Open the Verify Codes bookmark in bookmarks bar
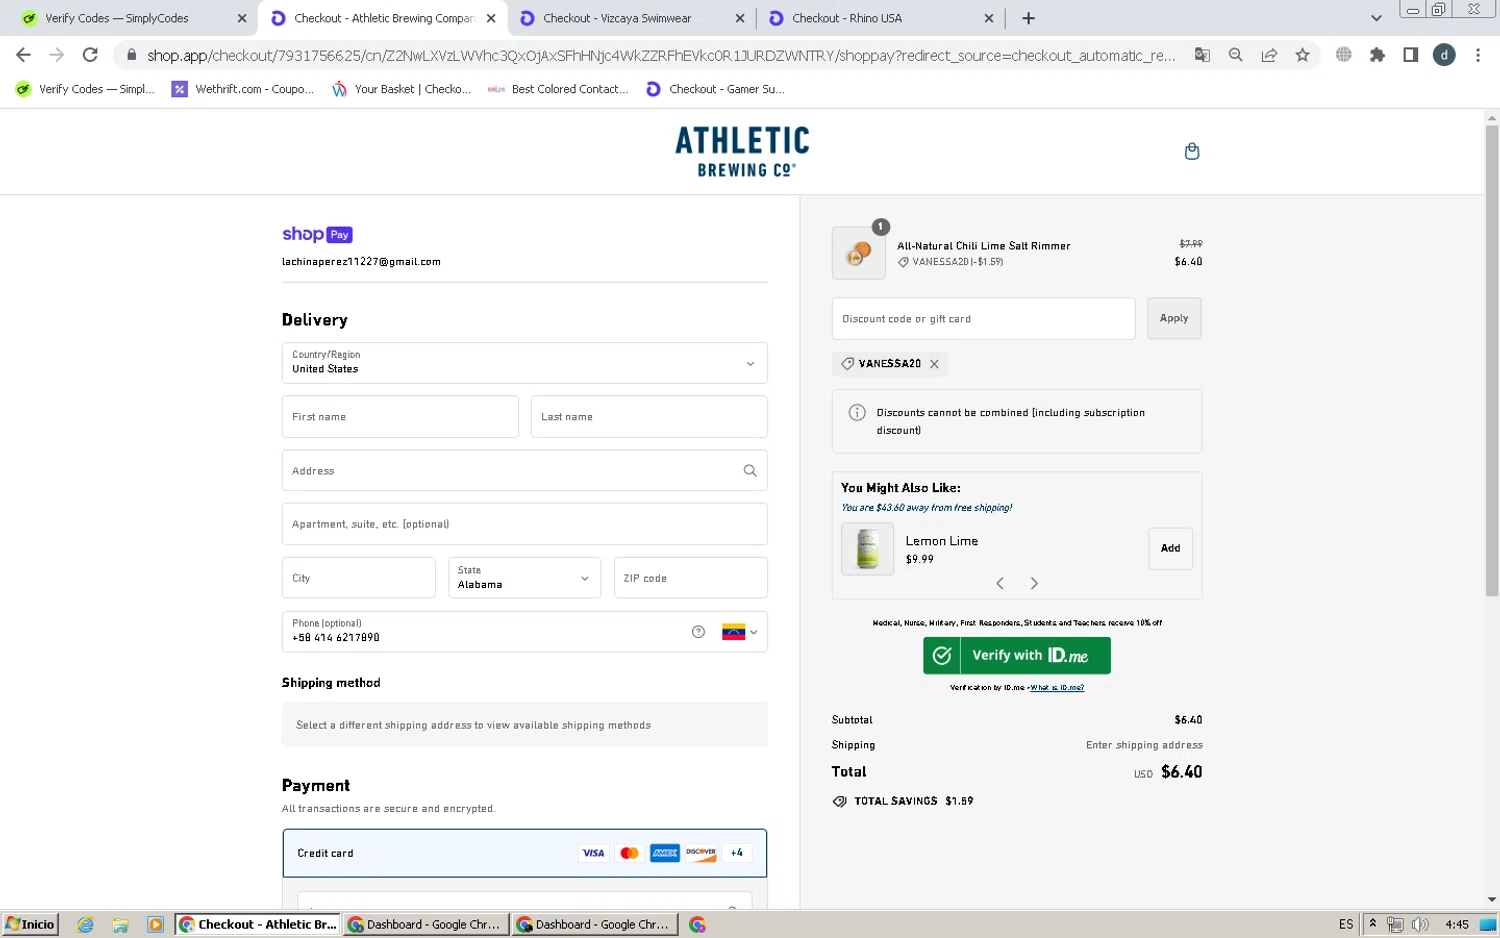The width and height of the screenshot is (1500, 938). (x=85, y=89)
